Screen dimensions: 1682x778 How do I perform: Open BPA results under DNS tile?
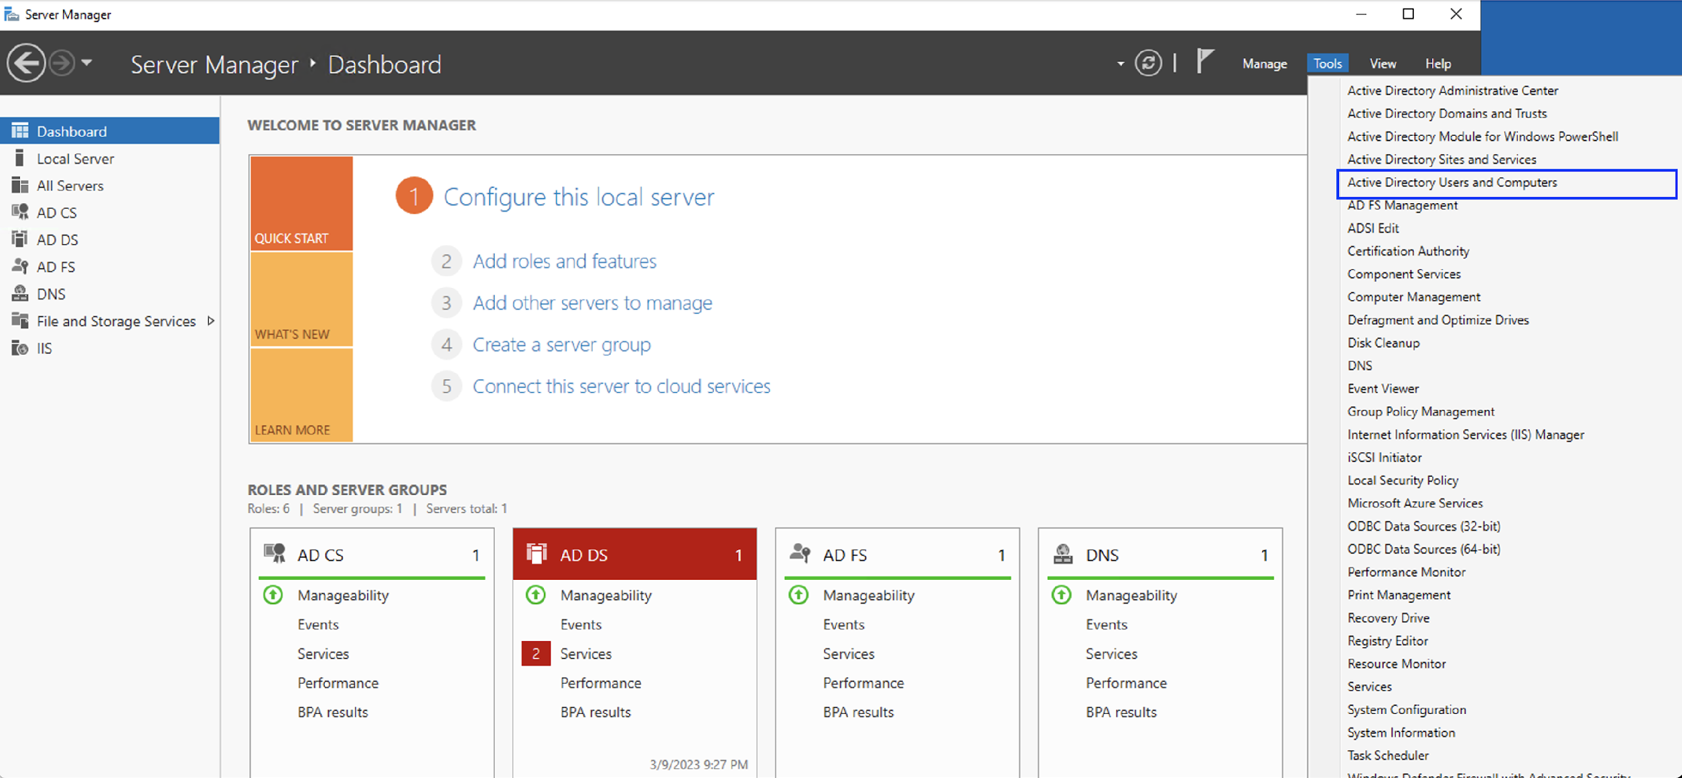(1121, 712)
